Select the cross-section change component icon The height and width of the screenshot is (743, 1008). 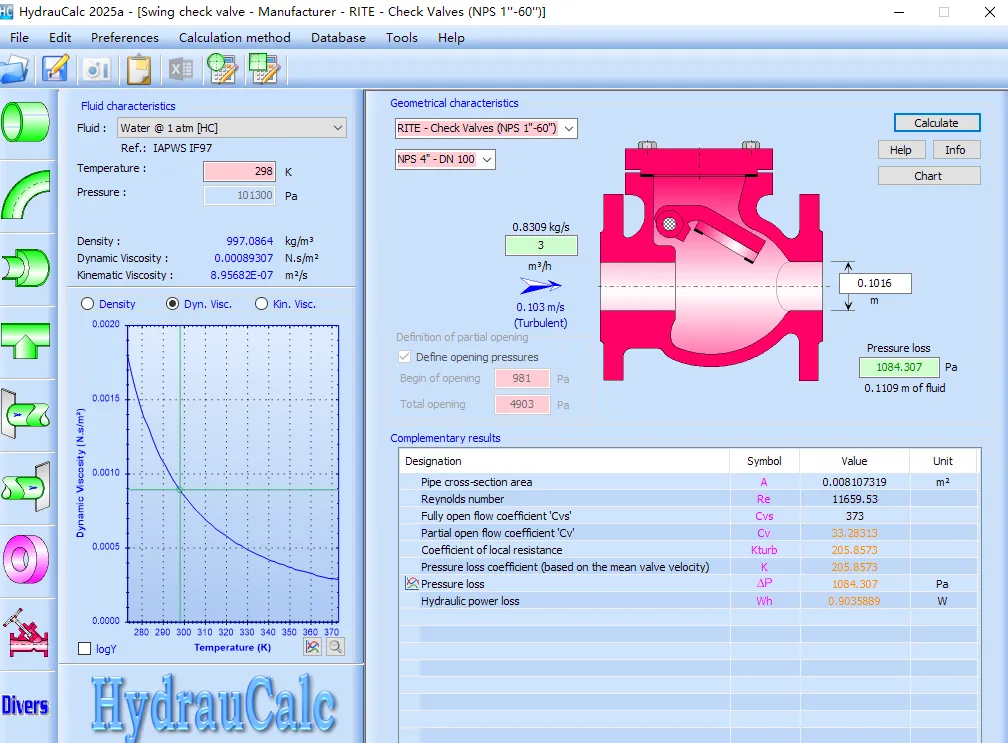[26, 267]
